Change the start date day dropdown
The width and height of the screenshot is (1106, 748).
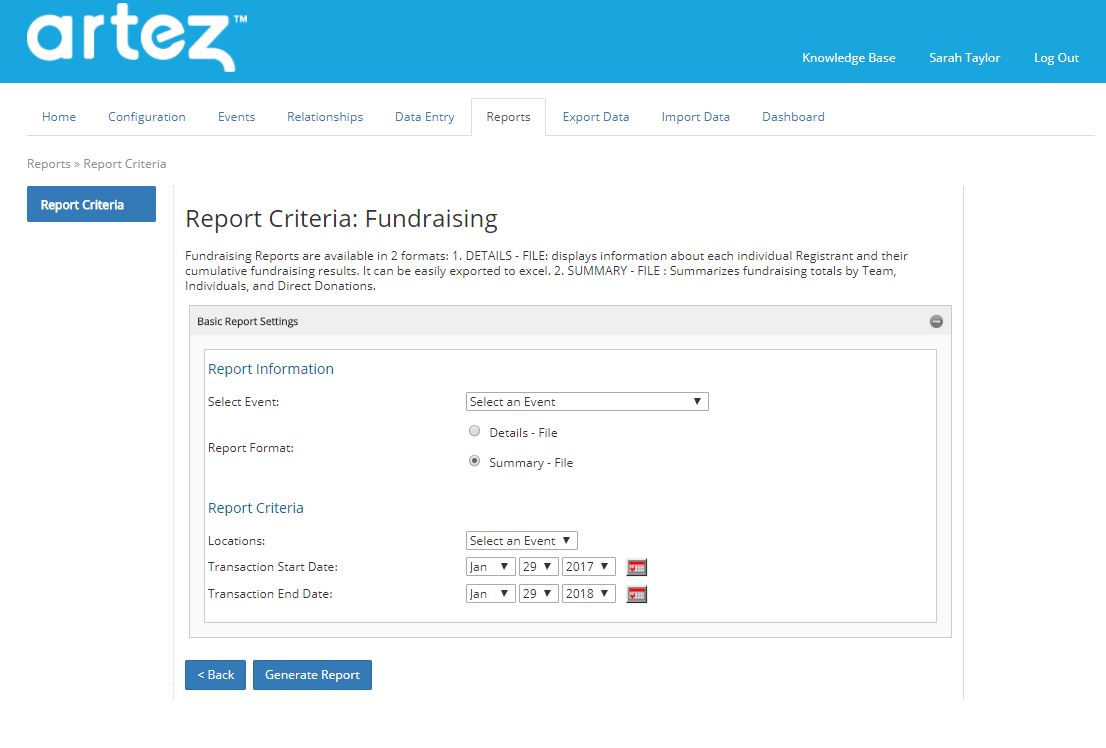538,567
